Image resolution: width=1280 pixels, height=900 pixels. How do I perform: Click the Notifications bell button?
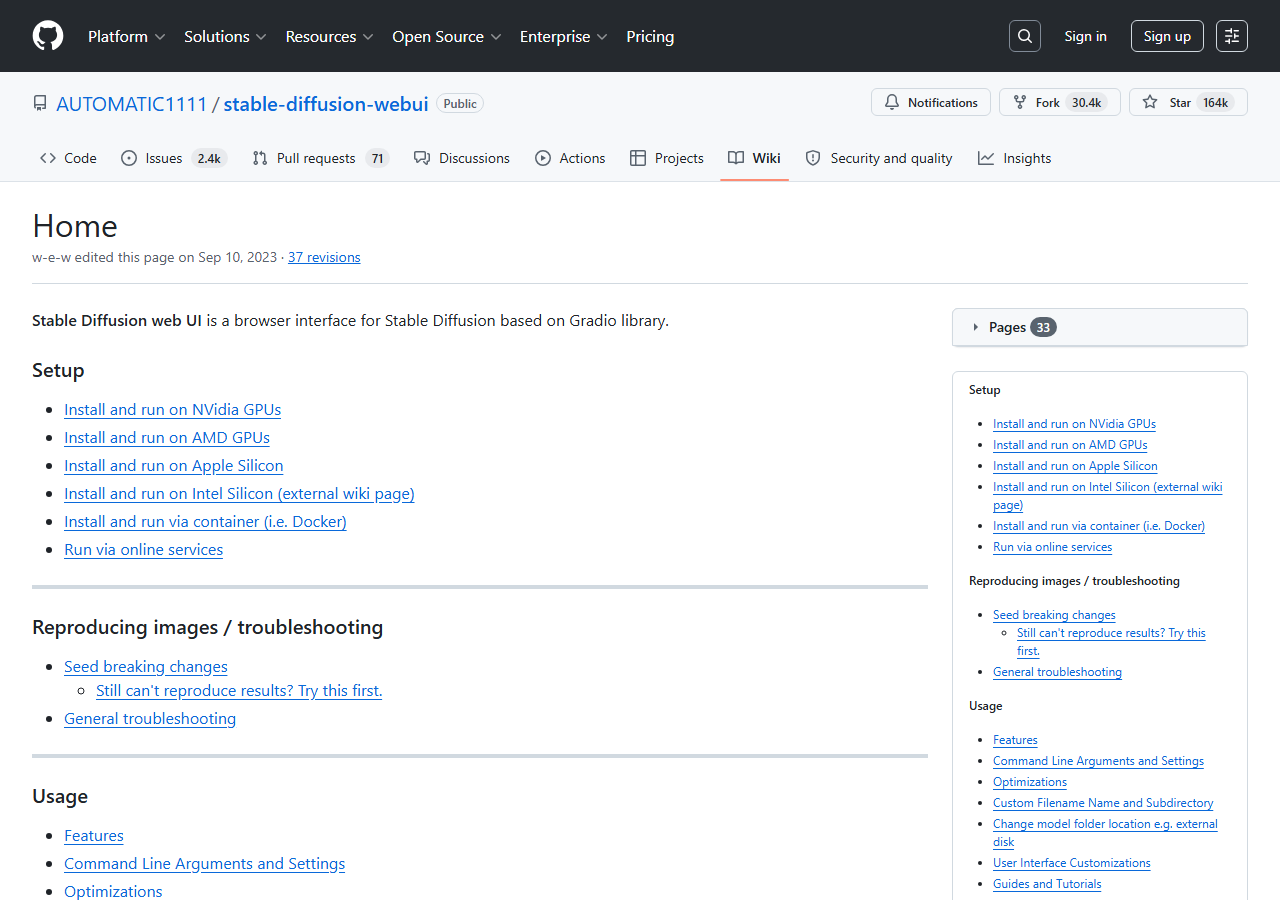931,102
